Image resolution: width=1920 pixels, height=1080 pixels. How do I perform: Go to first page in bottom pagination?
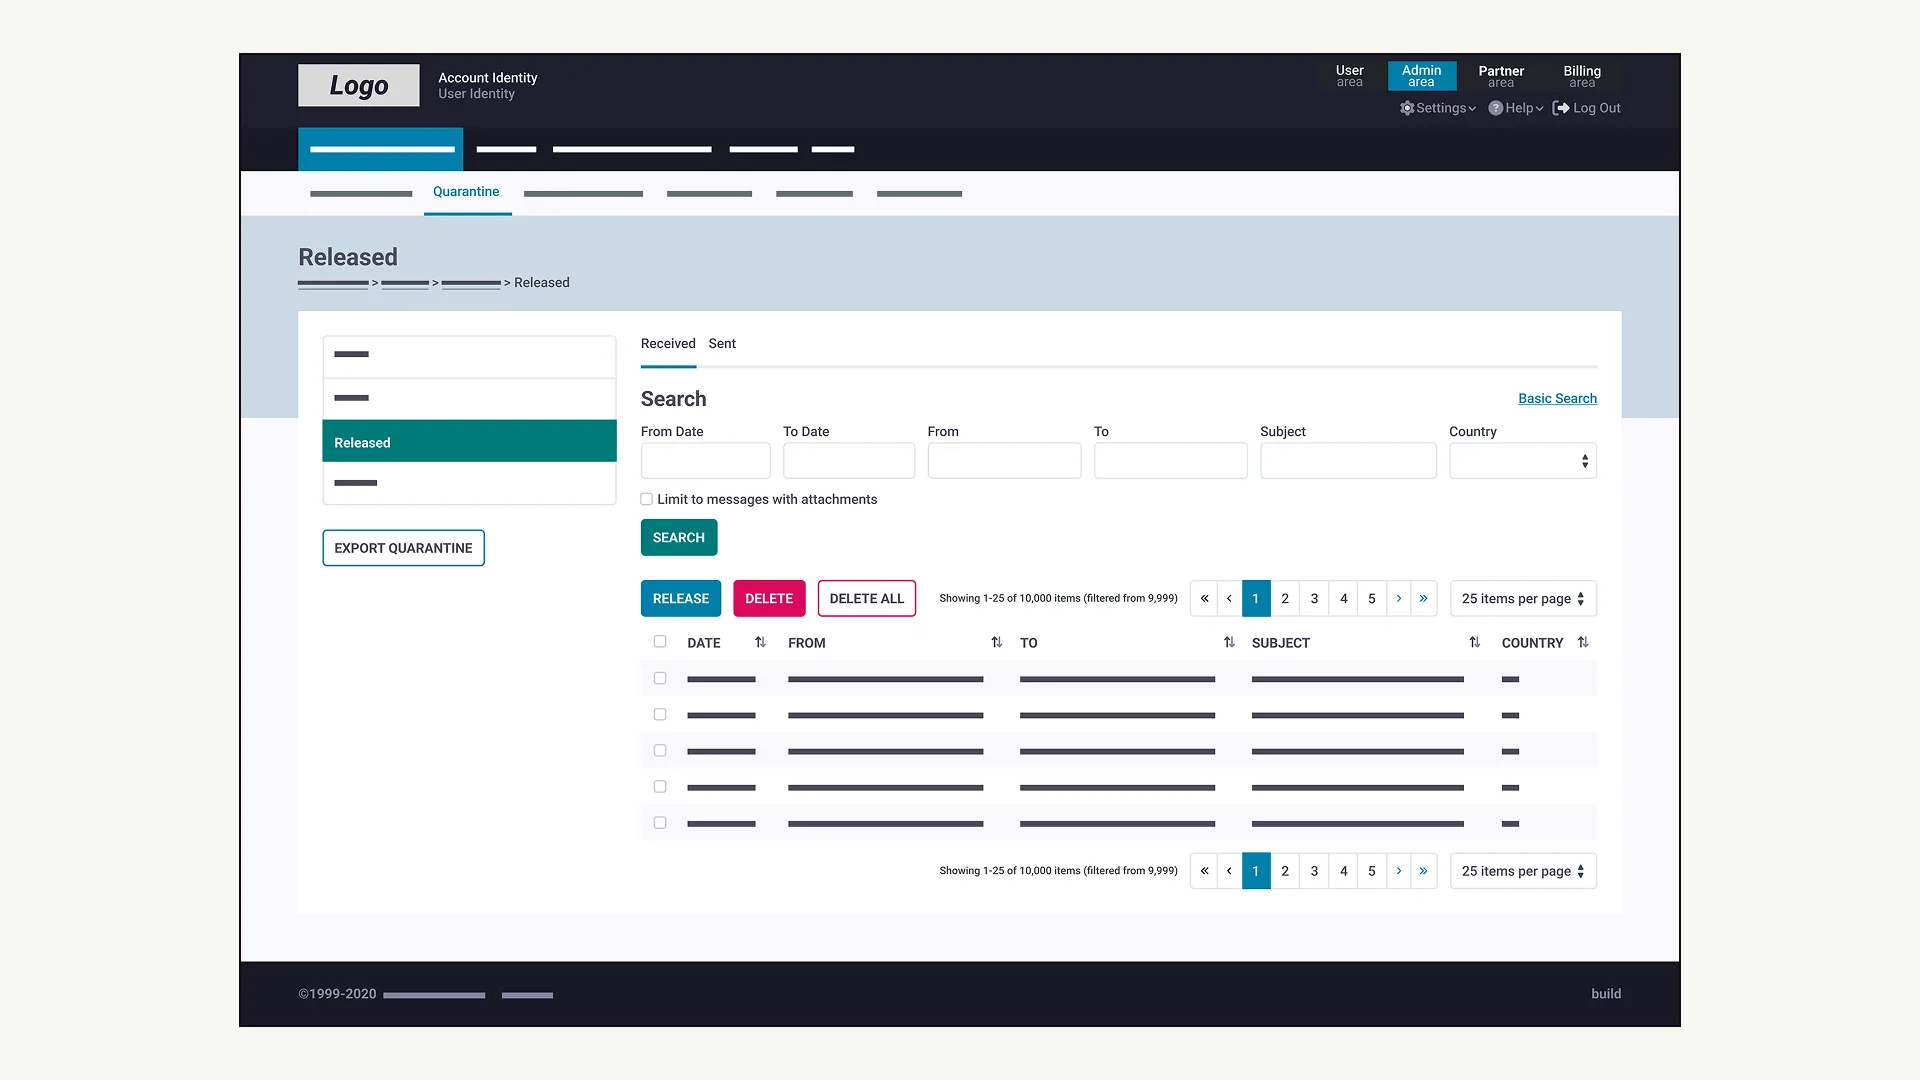point(1204,871)
